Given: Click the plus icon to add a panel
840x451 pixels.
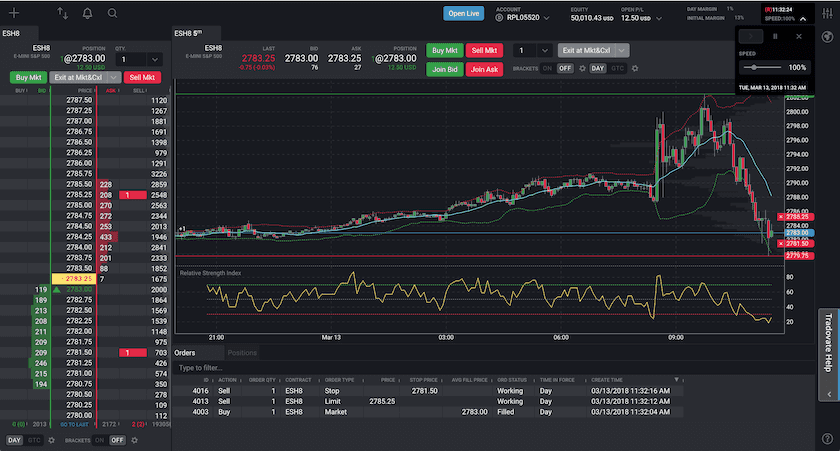Looking at the screenshot, I should (x=13, y=14).
